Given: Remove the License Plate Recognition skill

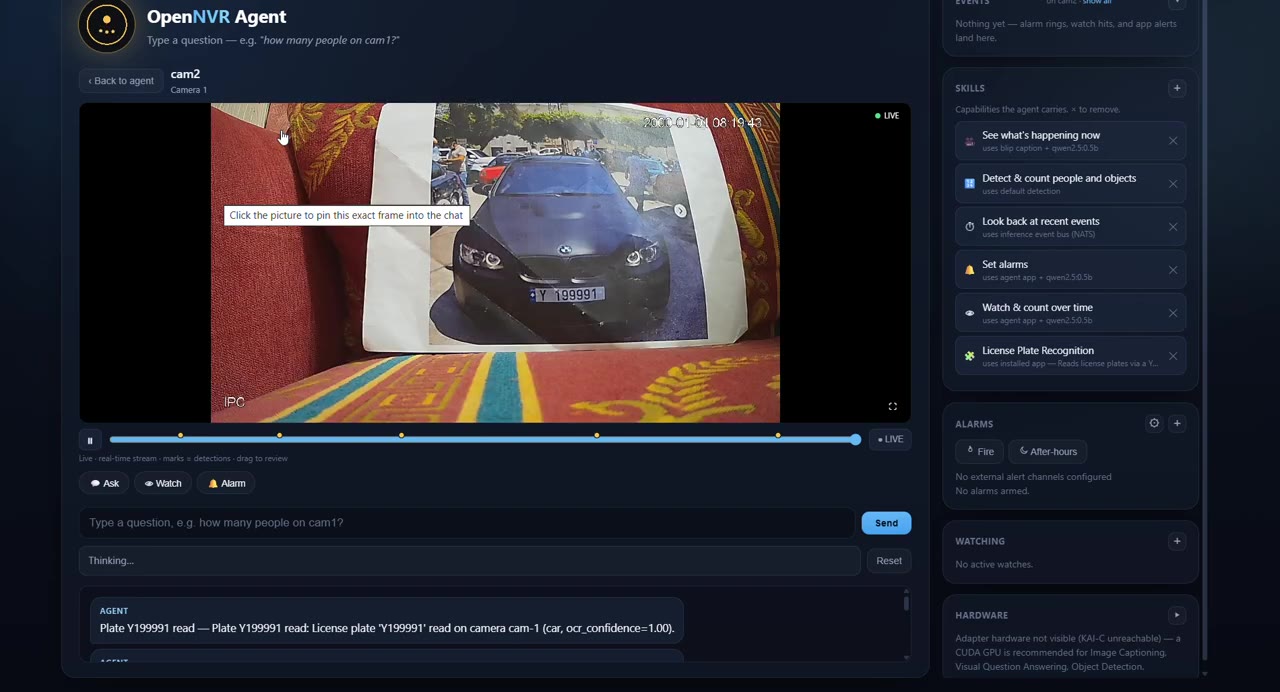Looking at the screenshot, I should click(1173, 356).
